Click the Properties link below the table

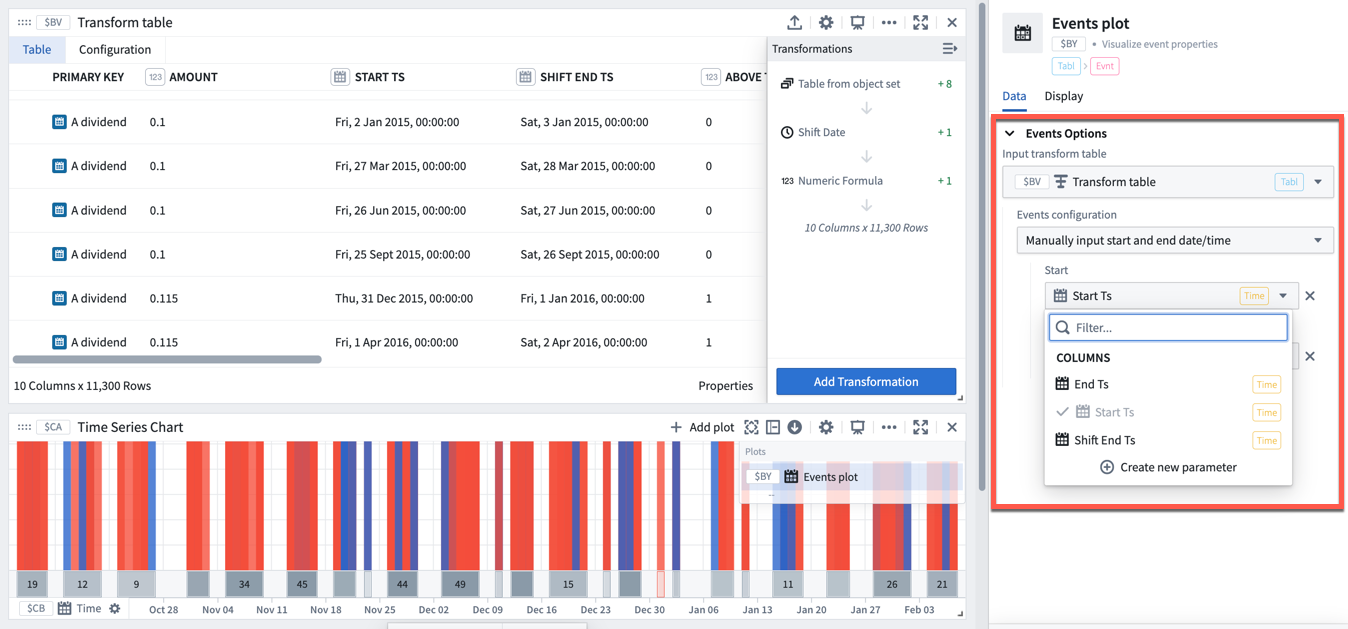coord(726,385)
